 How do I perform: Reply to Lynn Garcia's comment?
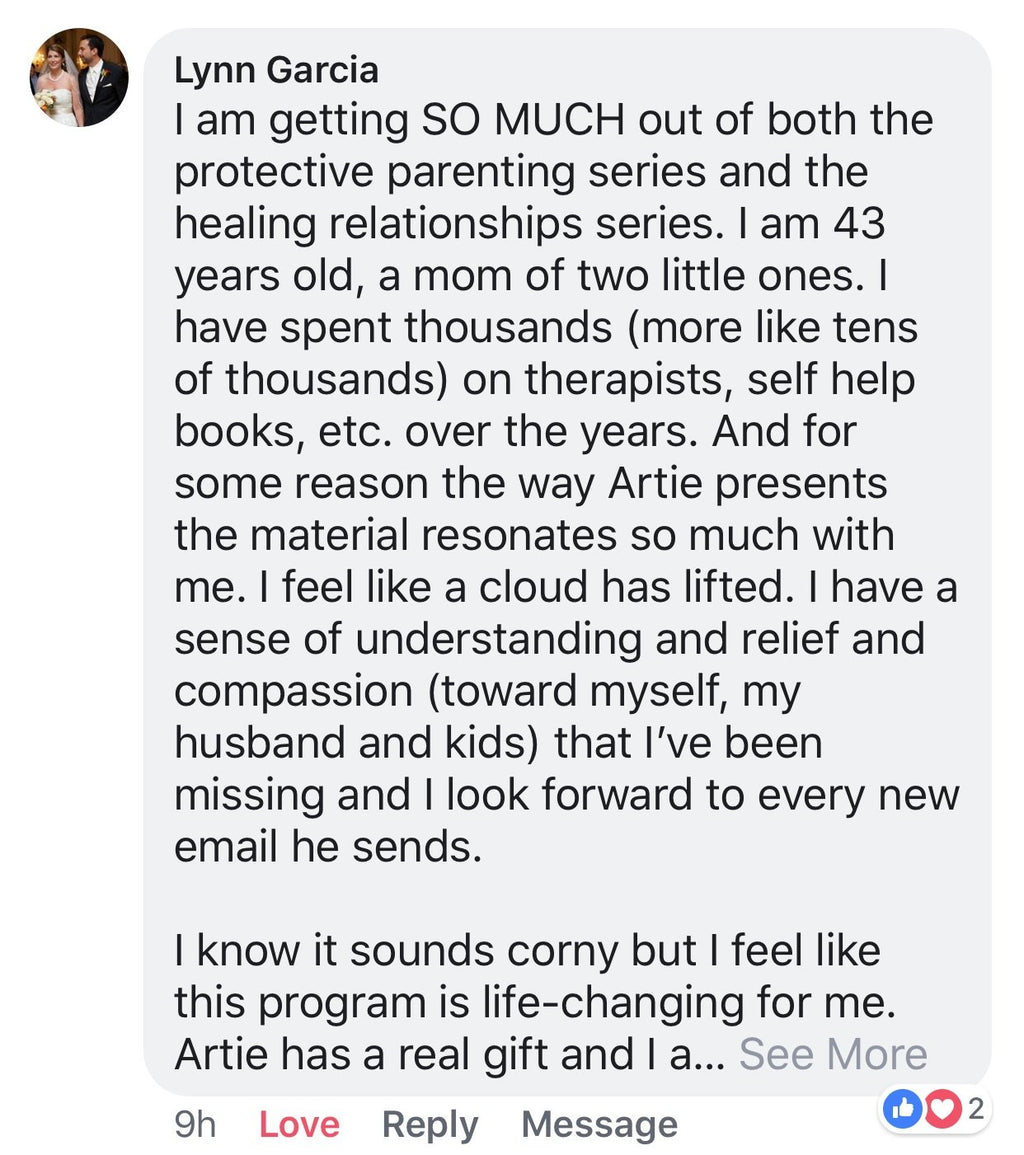430,1124
